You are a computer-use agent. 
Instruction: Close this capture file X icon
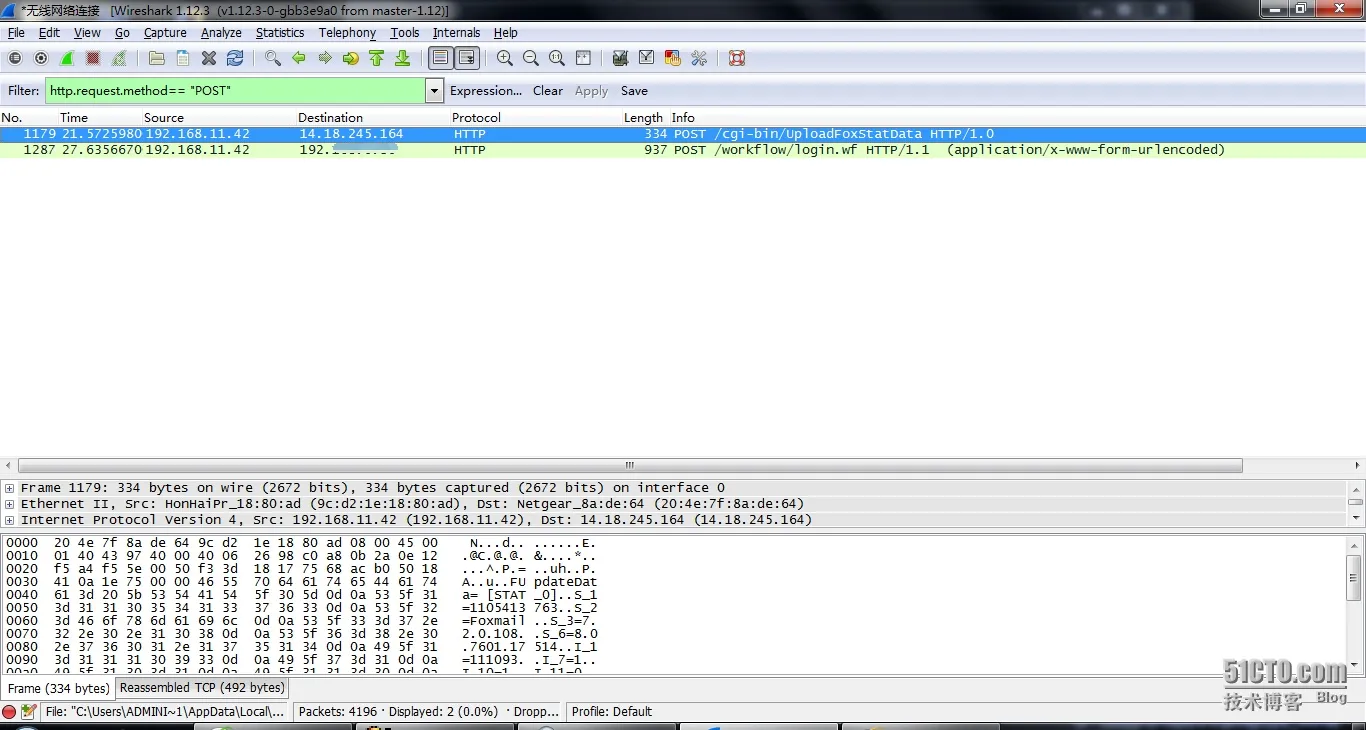click(209, 59)
